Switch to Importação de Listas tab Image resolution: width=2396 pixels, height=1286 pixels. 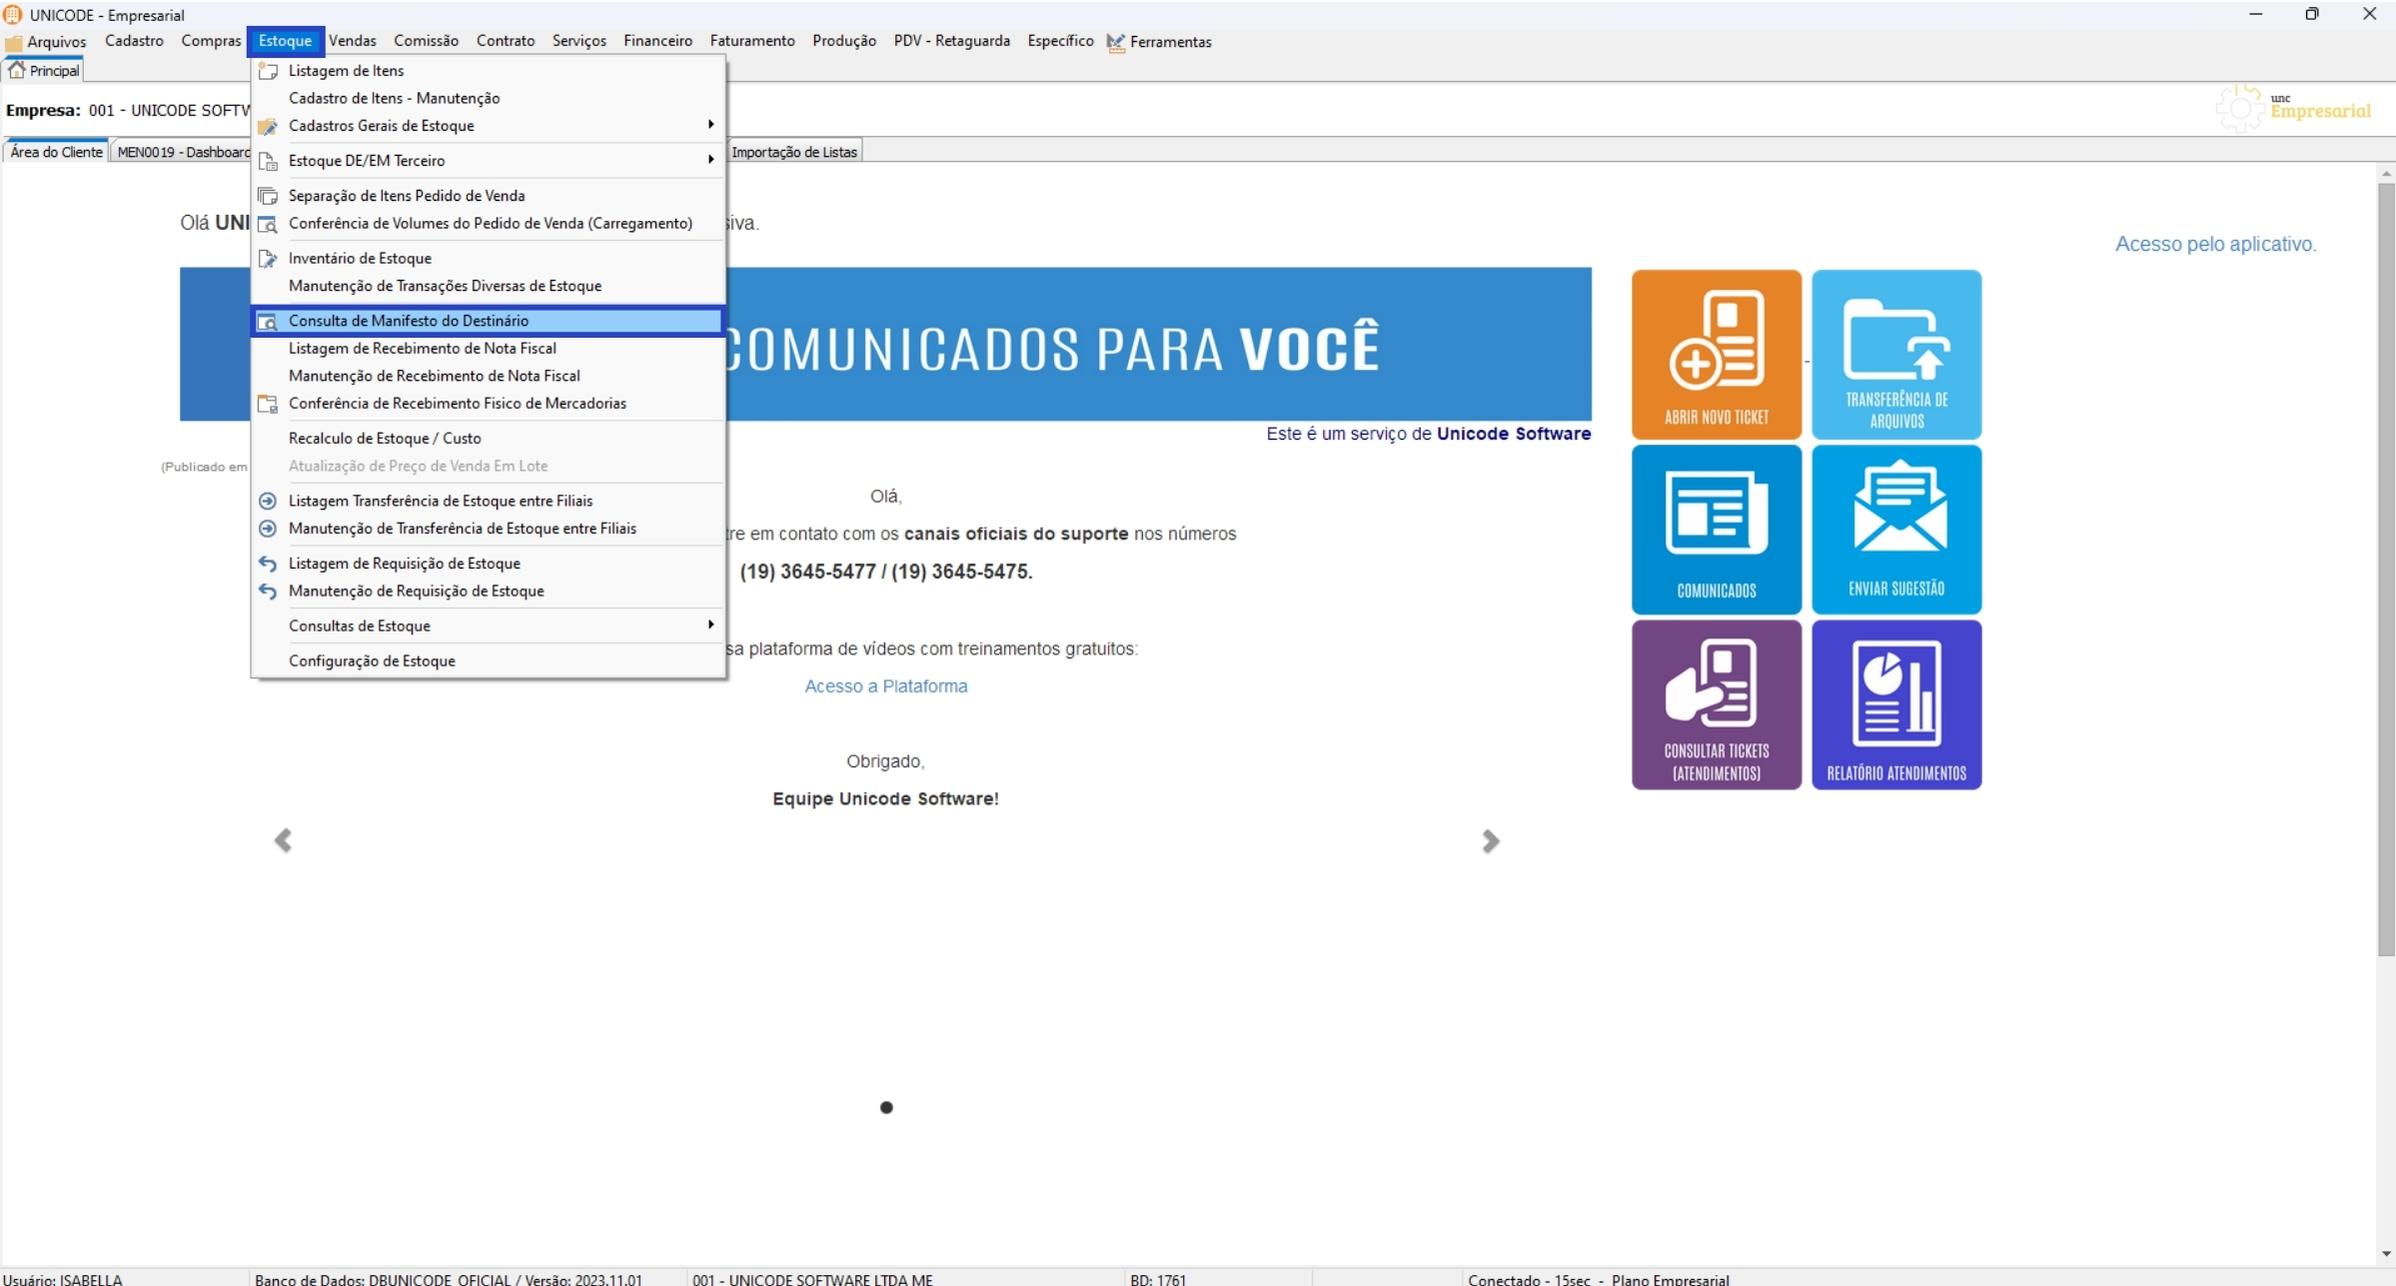(794, 152)
